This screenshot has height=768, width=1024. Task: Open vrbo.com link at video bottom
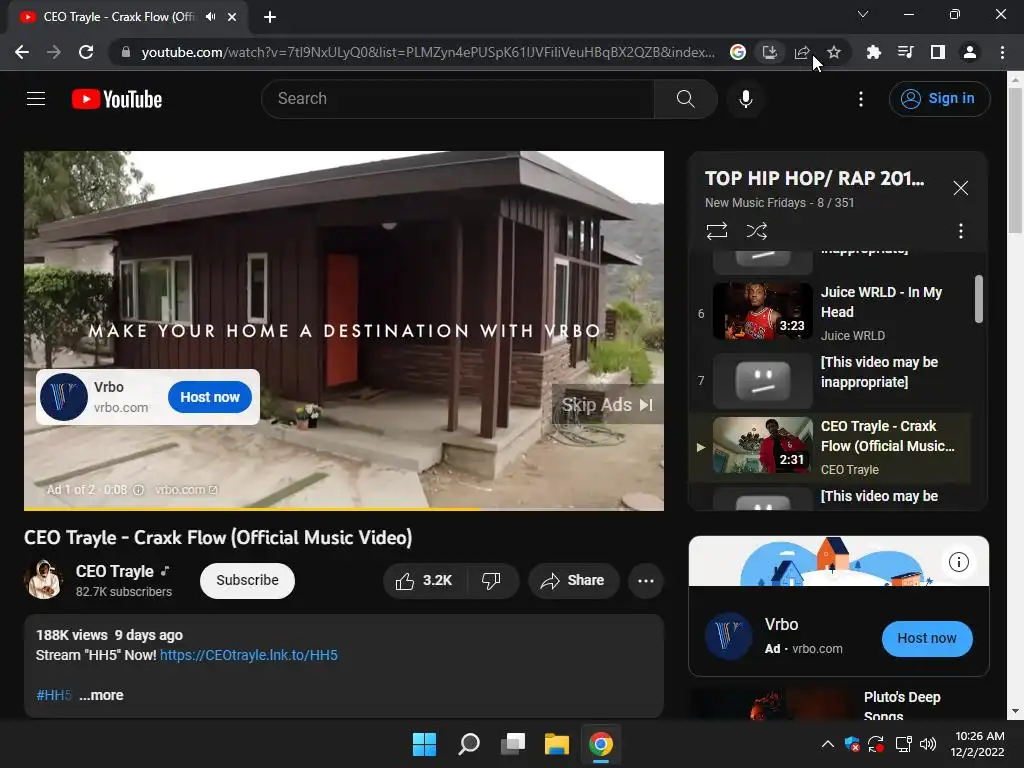point(185,490)
